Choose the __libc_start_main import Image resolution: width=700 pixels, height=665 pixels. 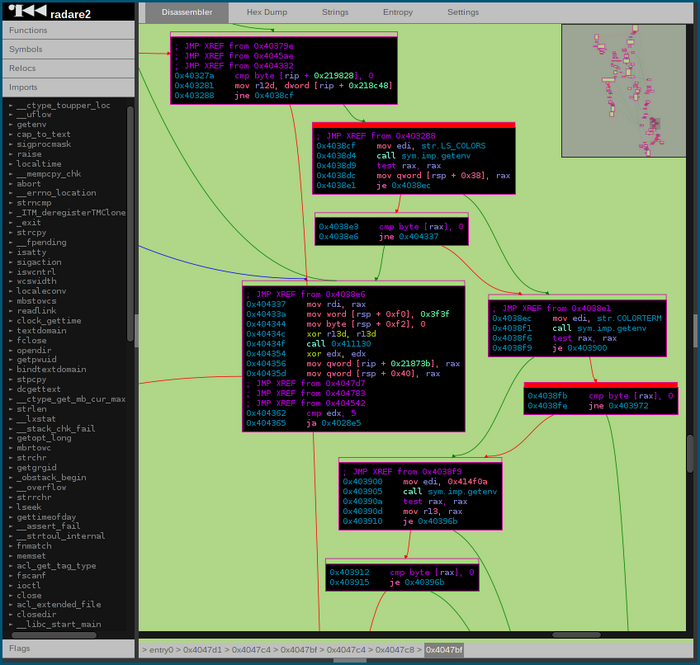58,623
